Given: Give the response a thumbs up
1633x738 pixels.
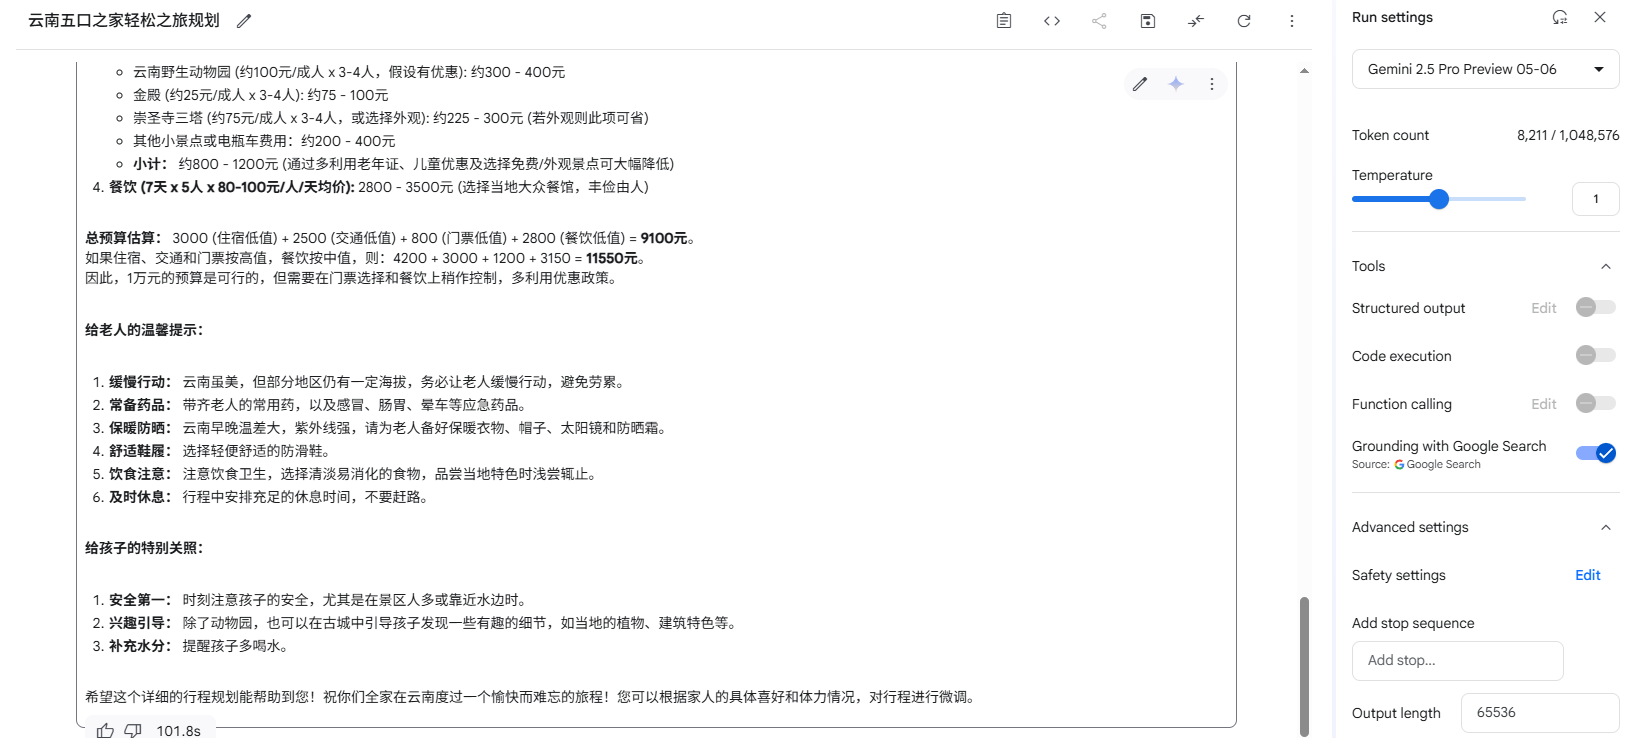Looking at the screenshot, I should (105, 731).
